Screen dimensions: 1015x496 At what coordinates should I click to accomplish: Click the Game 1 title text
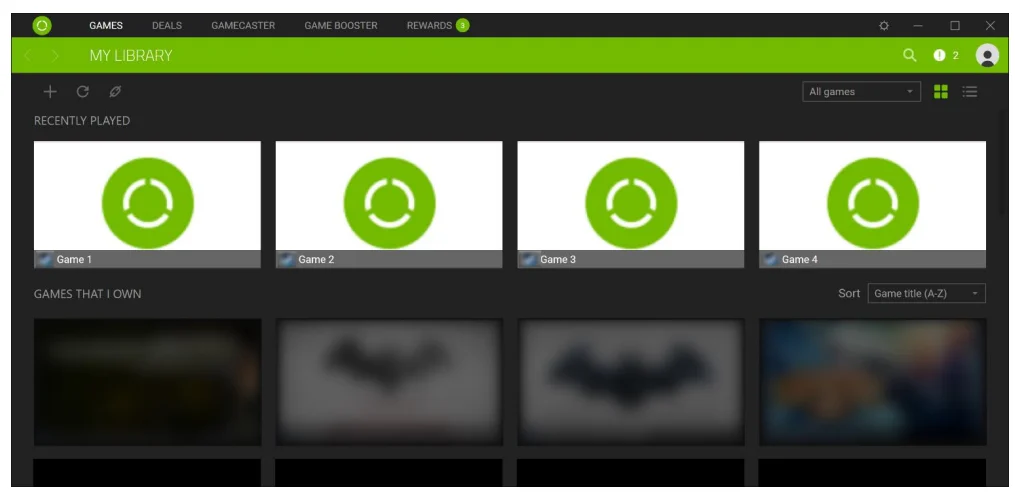coord(74,260)
